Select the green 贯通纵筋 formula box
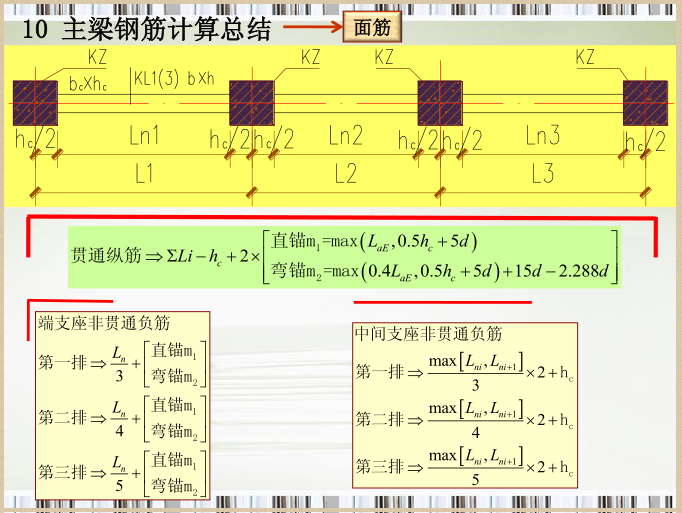This screenshot has height=513, width=682. pyautogui.click(x=344, y=258)
